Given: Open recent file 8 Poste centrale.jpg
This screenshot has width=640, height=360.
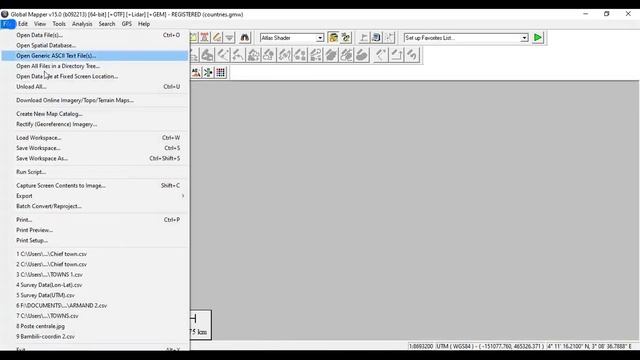Looking at the screenshot, I should 95,326.
